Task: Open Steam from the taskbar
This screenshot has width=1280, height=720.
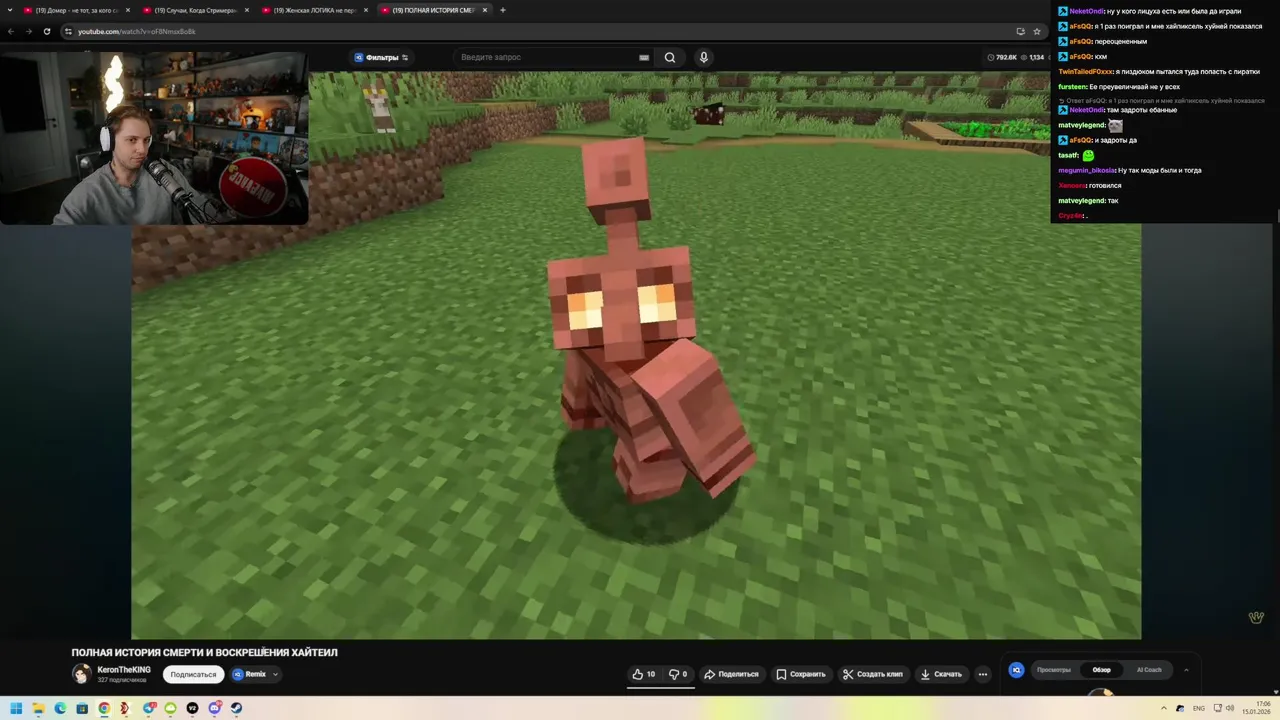Action: point(236,708)
